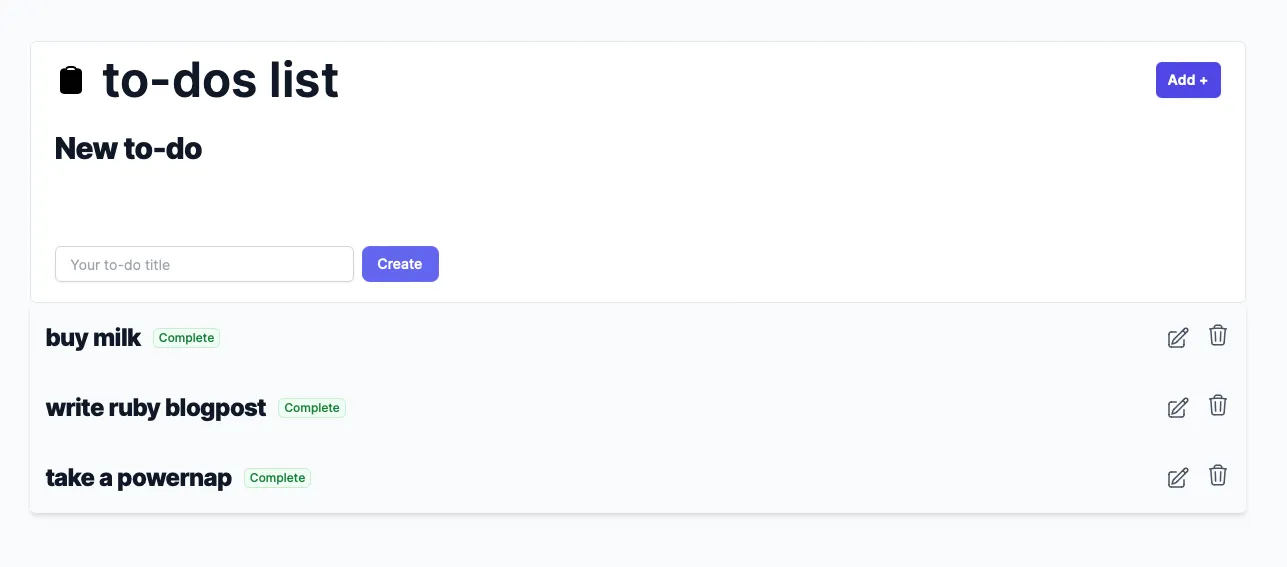The height and width of the screenshot is (567, 1287).
Task: Toggle Complete status of write ruby blogpost
Action: [x=312, y=408]
